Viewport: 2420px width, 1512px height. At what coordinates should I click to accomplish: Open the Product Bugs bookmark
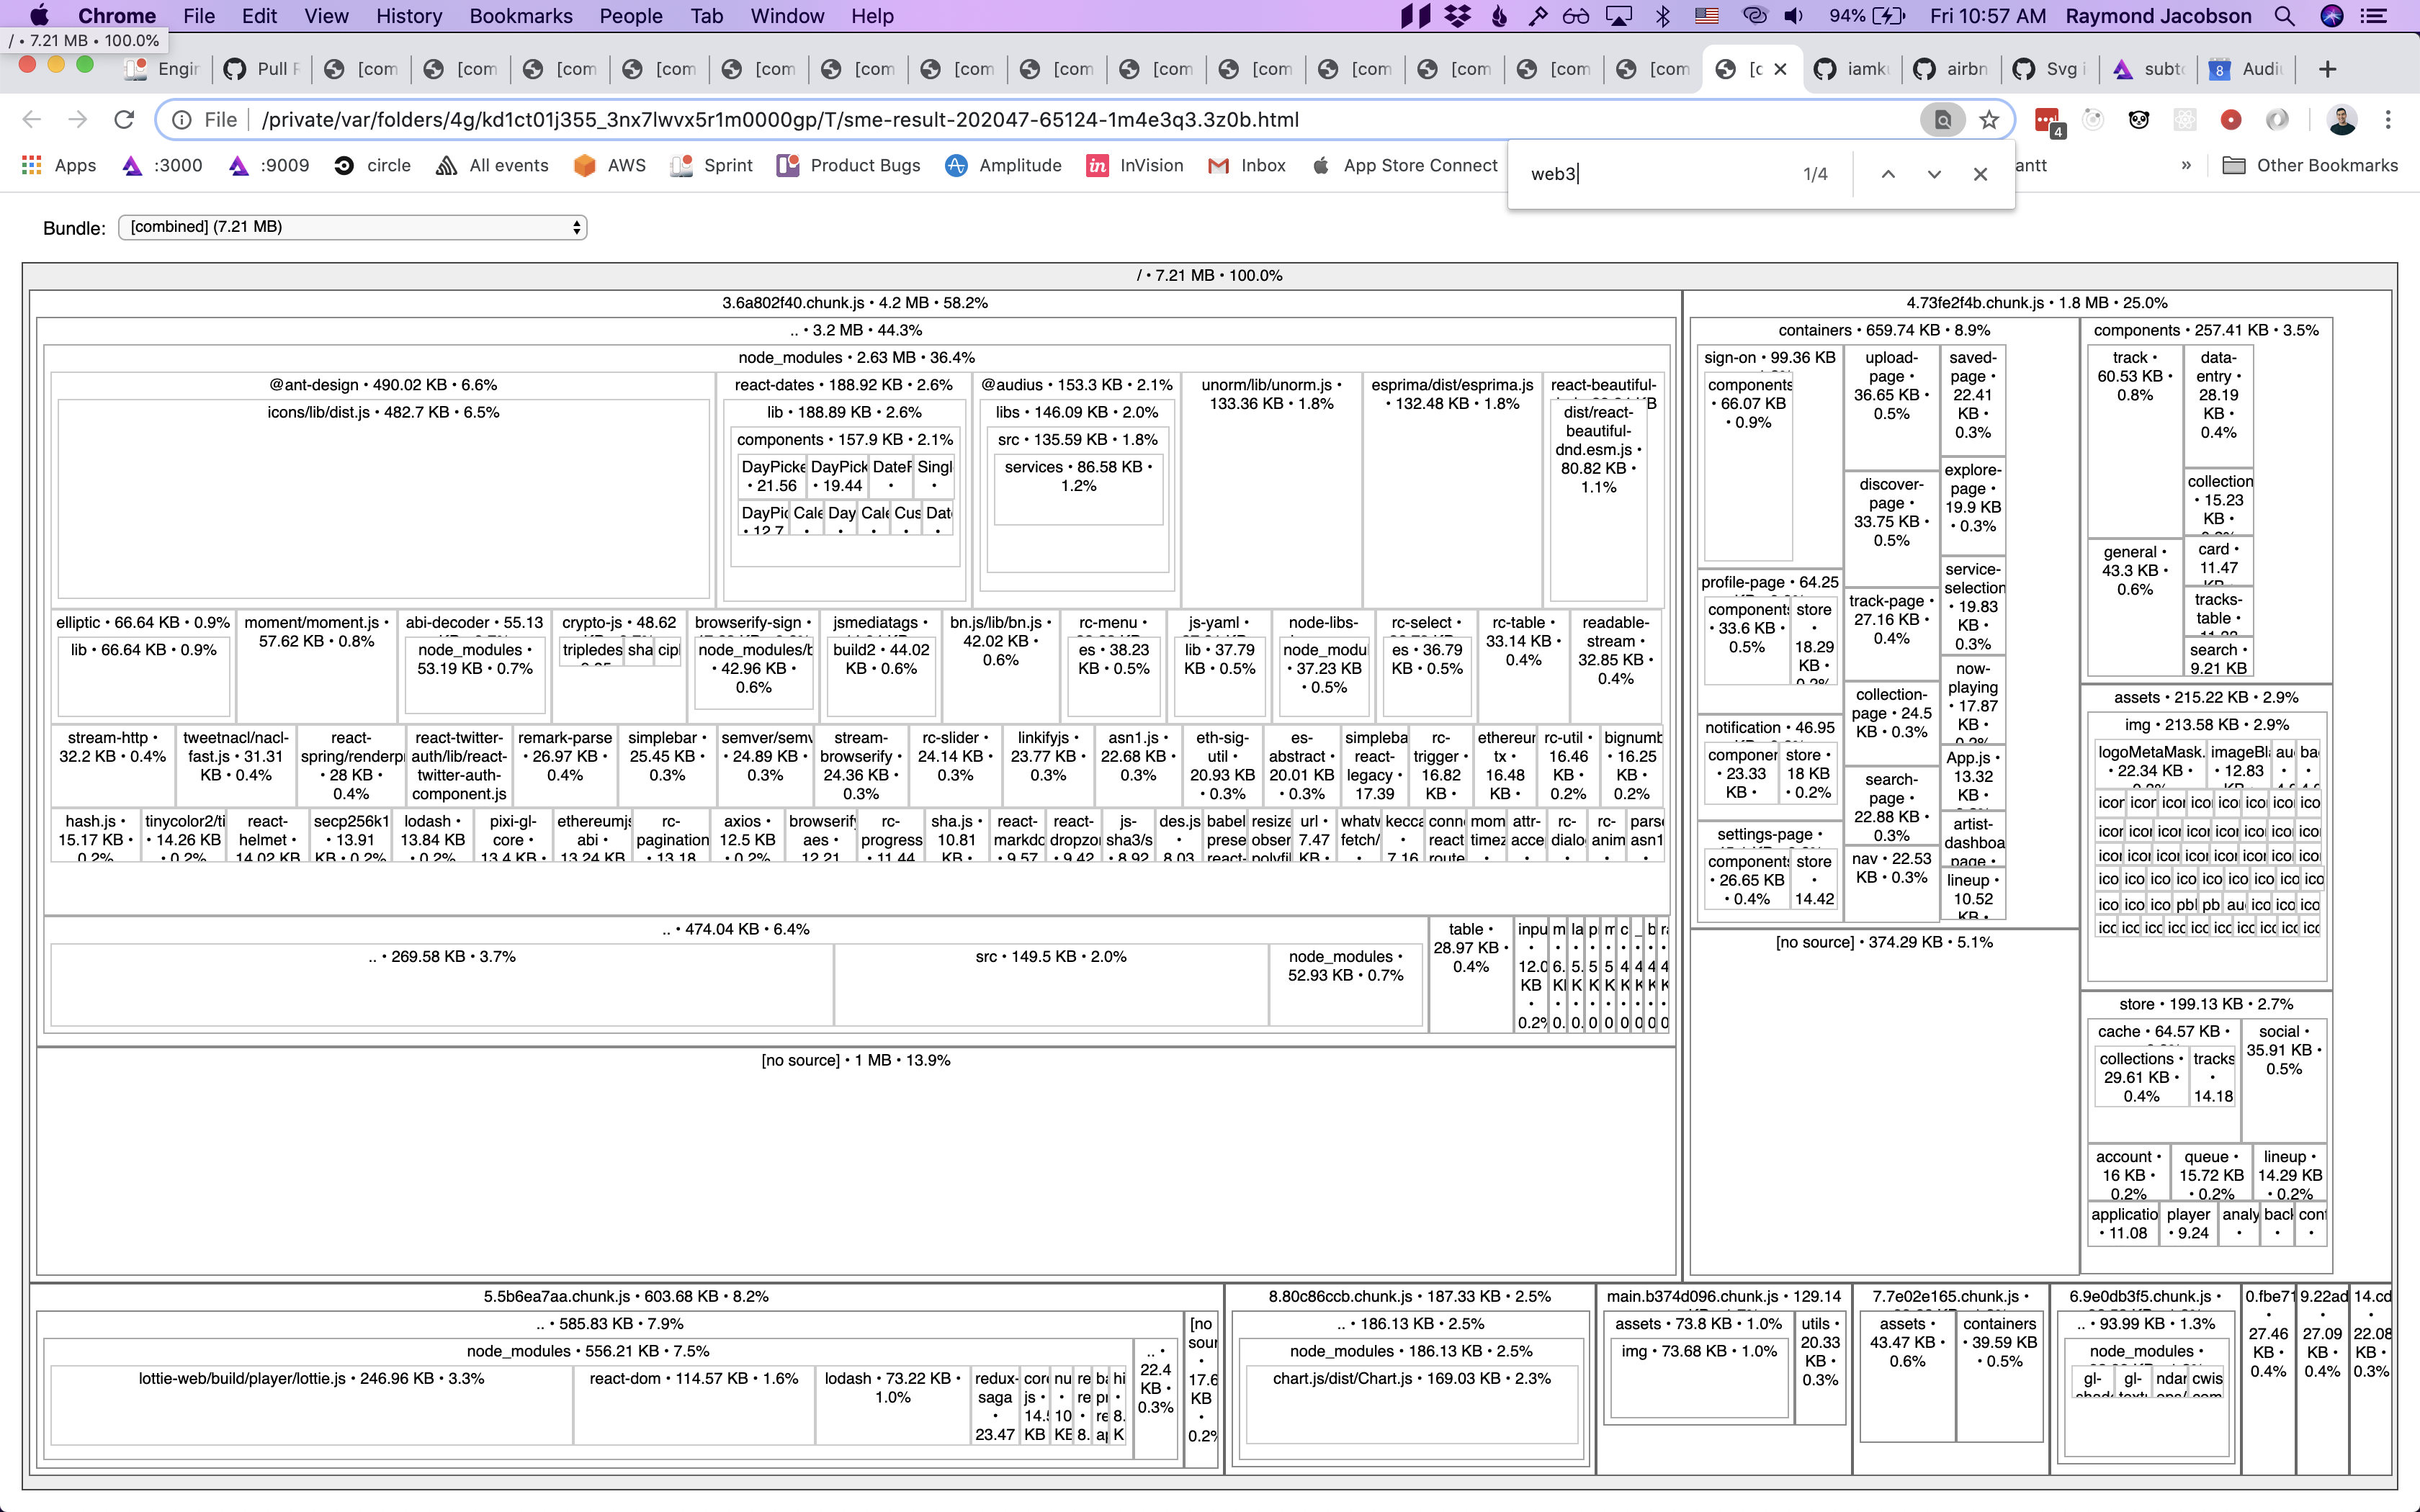click(x=848, y=165)
